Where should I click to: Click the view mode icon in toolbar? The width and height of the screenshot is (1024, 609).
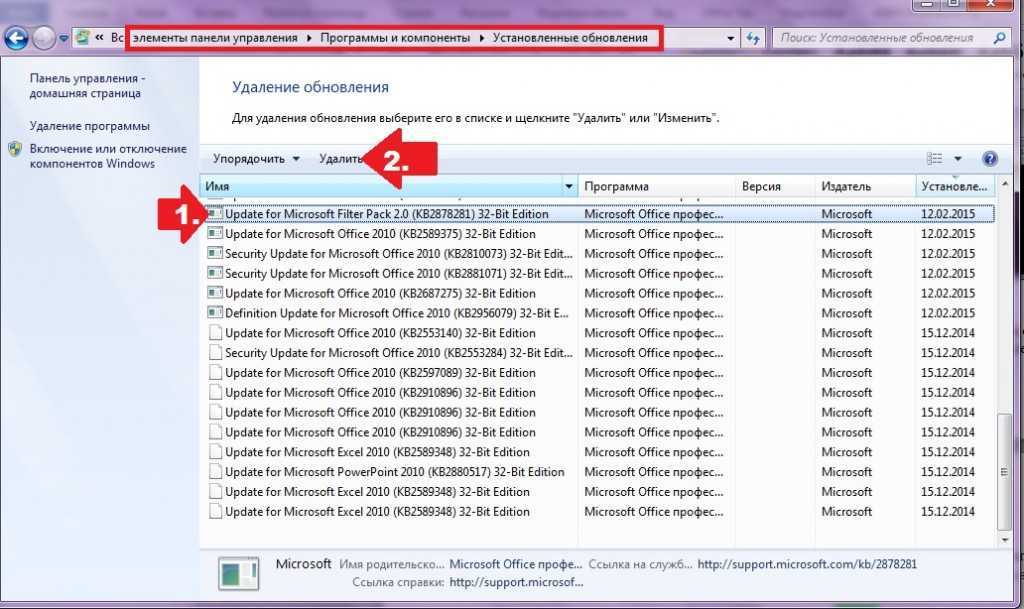935,159
